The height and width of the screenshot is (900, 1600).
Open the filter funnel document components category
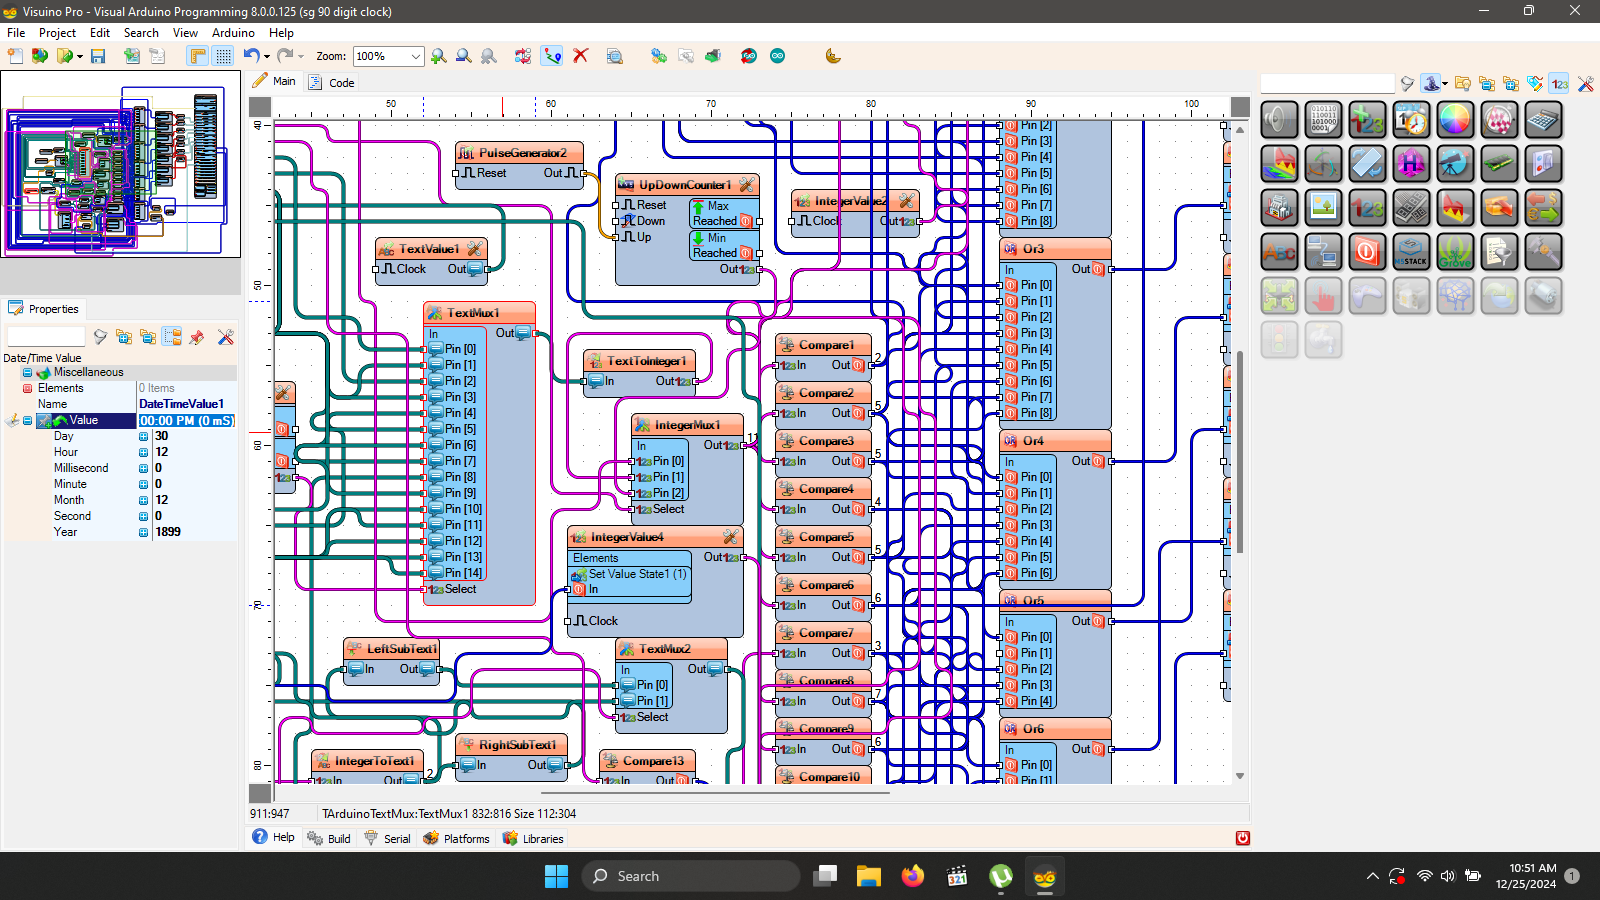[x=1499, y=252]
